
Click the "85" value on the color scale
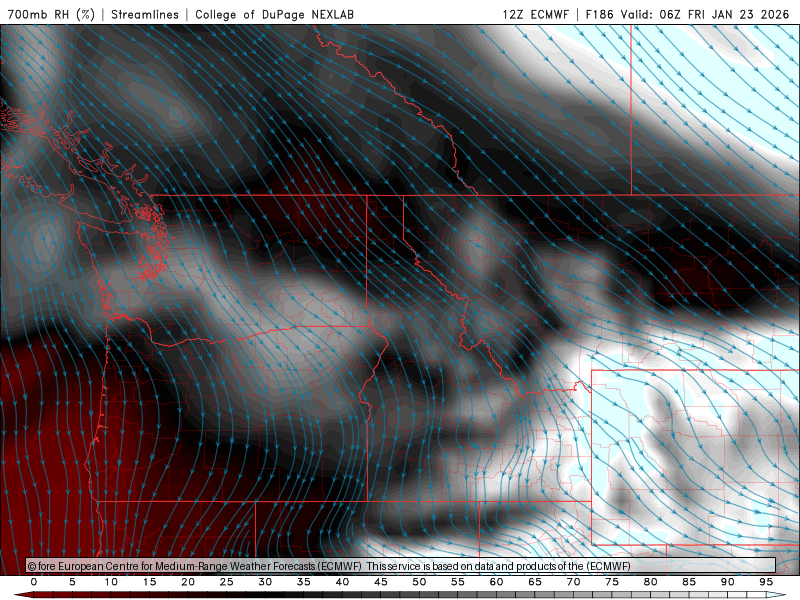689,582
